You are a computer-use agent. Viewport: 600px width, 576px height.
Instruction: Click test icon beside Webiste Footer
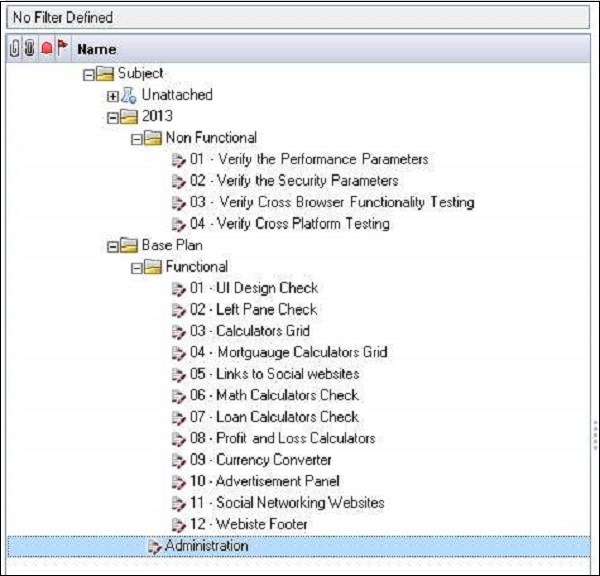coord(179,525)
